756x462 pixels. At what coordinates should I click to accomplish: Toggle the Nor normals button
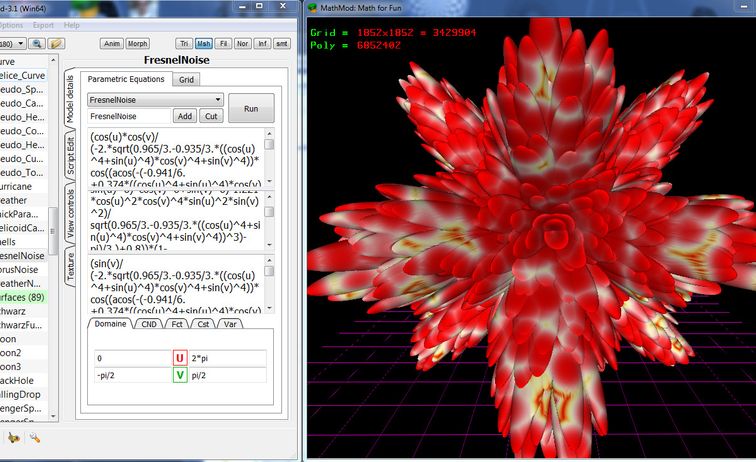(x=243, y=44)
